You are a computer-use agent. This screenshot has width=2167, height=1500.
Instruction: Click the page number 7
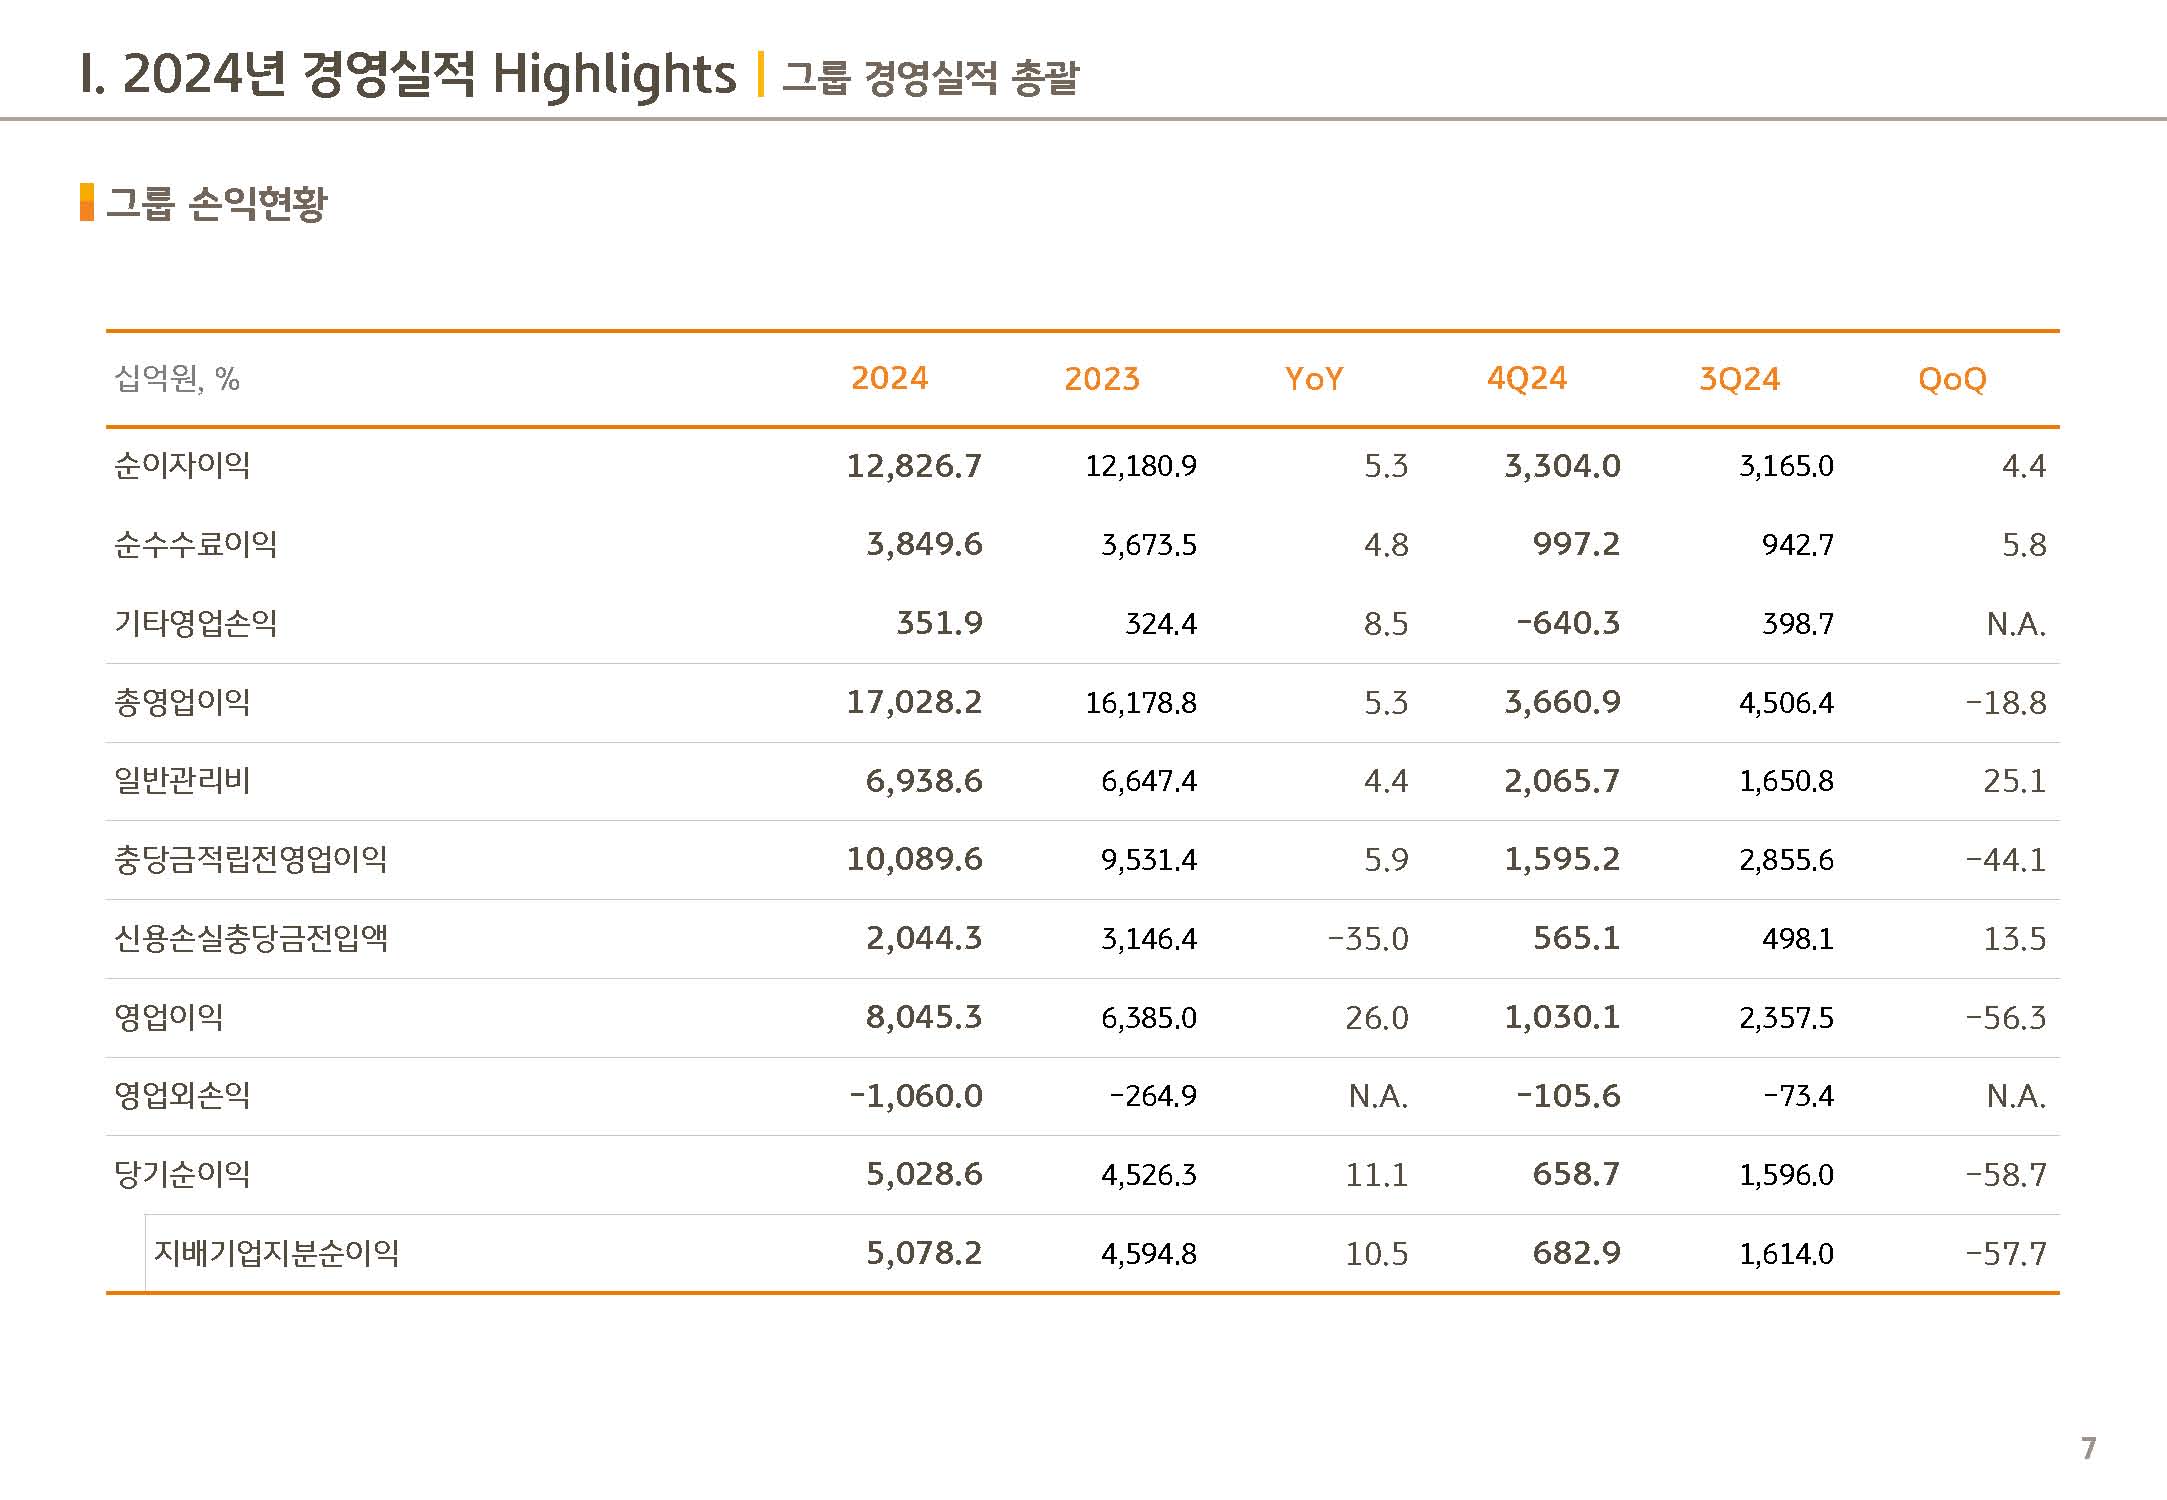click(x=2088, y=1448)
